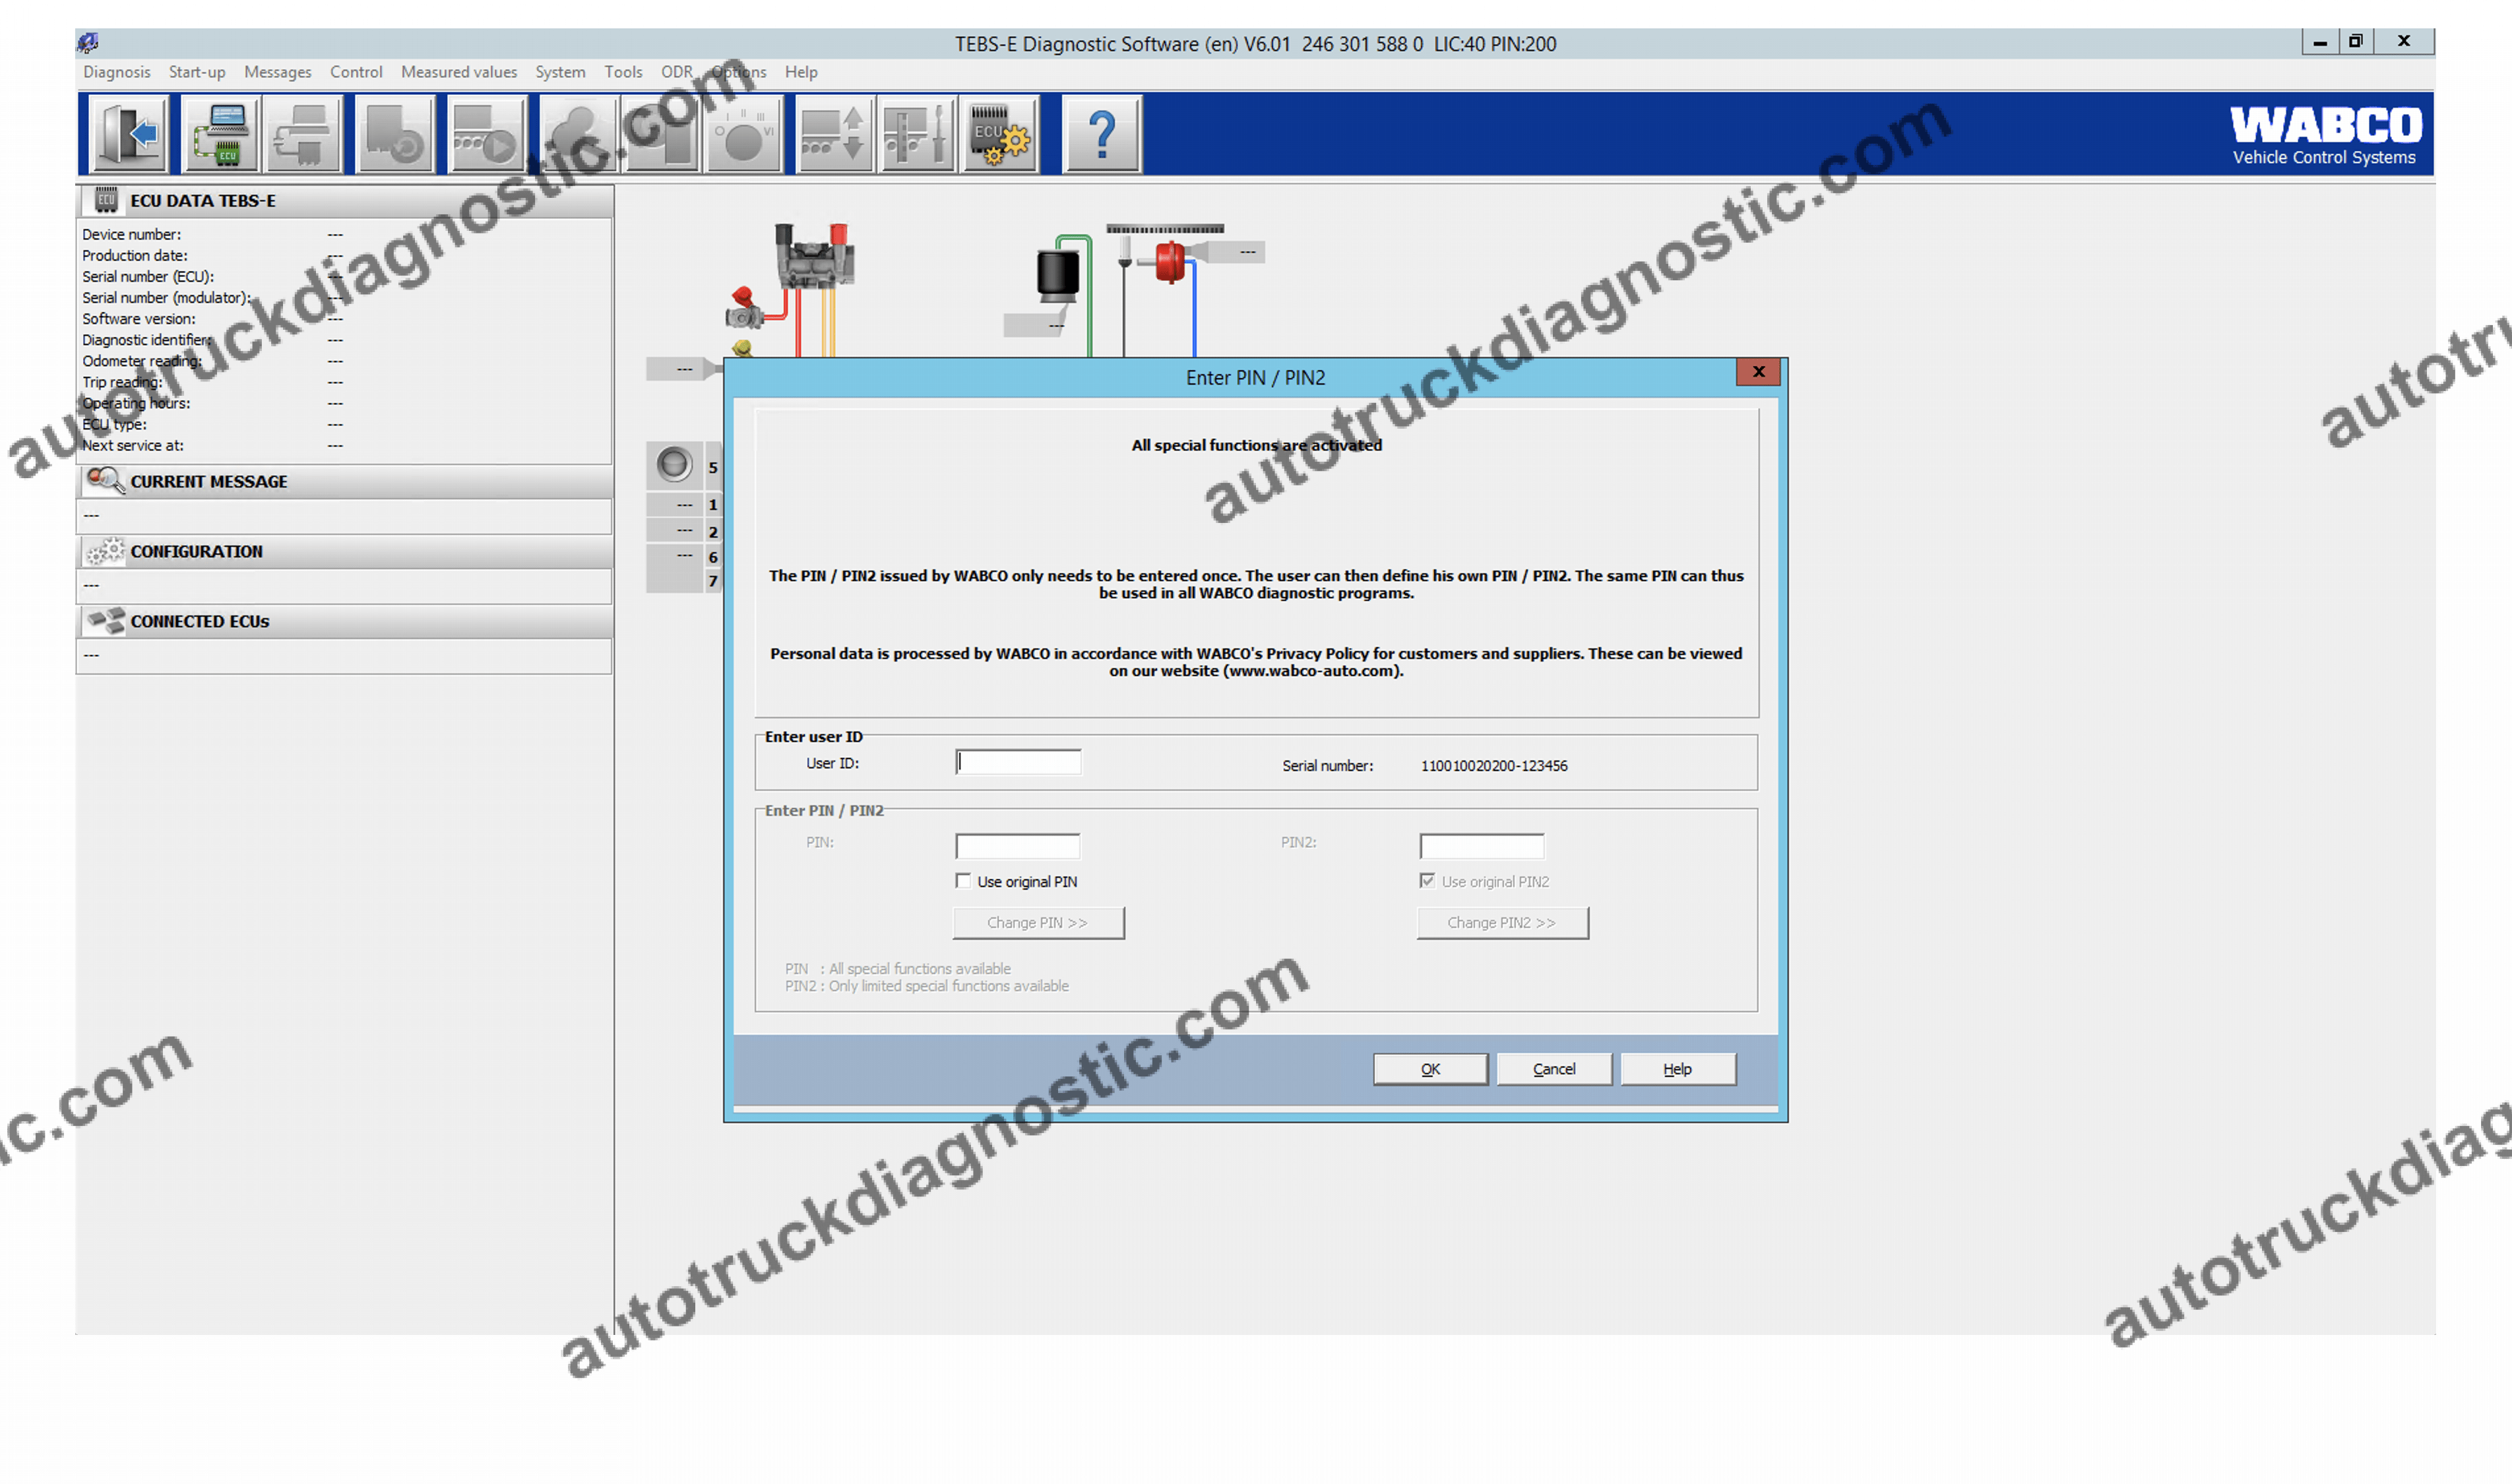The width and height of the screenshot is (2512, 1484).
Task: Open the Tools menu
Action: coord(623,71)
